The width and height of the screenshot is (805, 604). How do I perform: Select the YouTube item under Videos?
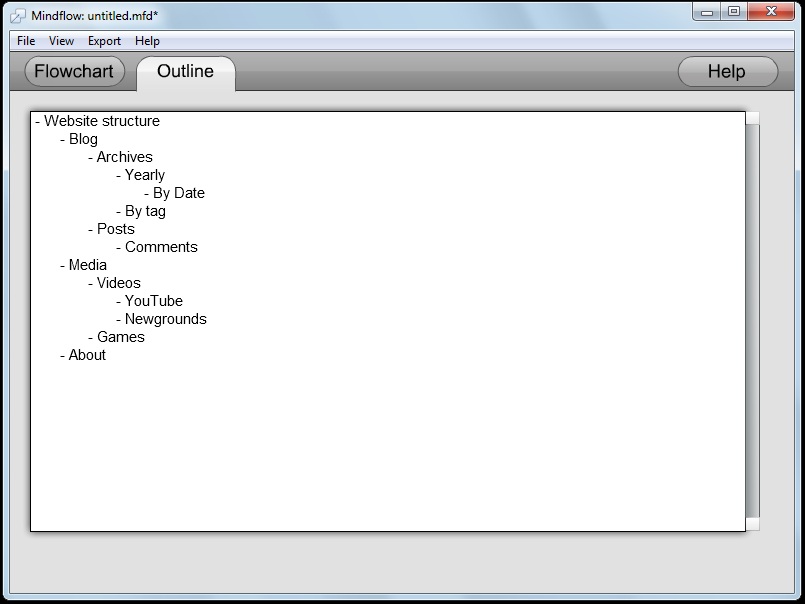[x=153, y=301]
